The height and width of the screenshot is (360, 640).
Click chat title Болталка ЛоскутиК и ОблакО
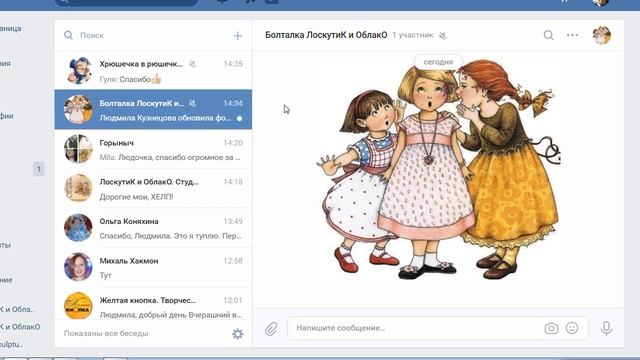click(326, 35)
